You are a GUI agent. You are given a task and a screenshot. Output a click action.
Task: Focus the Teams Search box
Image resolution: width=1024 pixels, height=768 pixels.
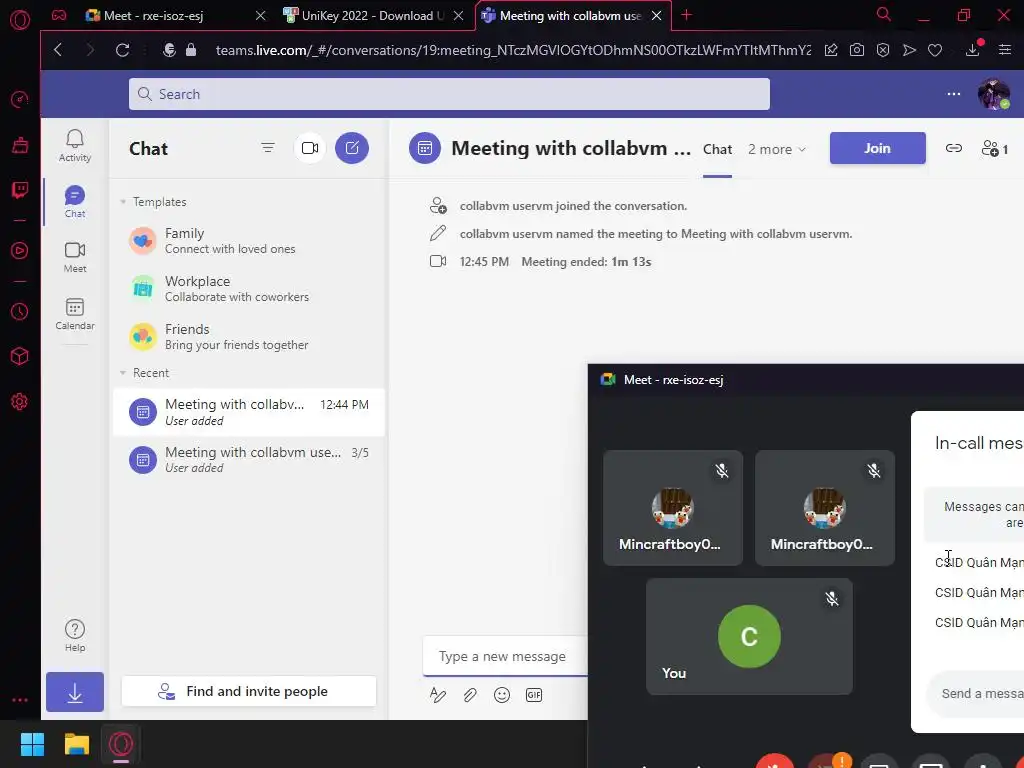(449, 94)
